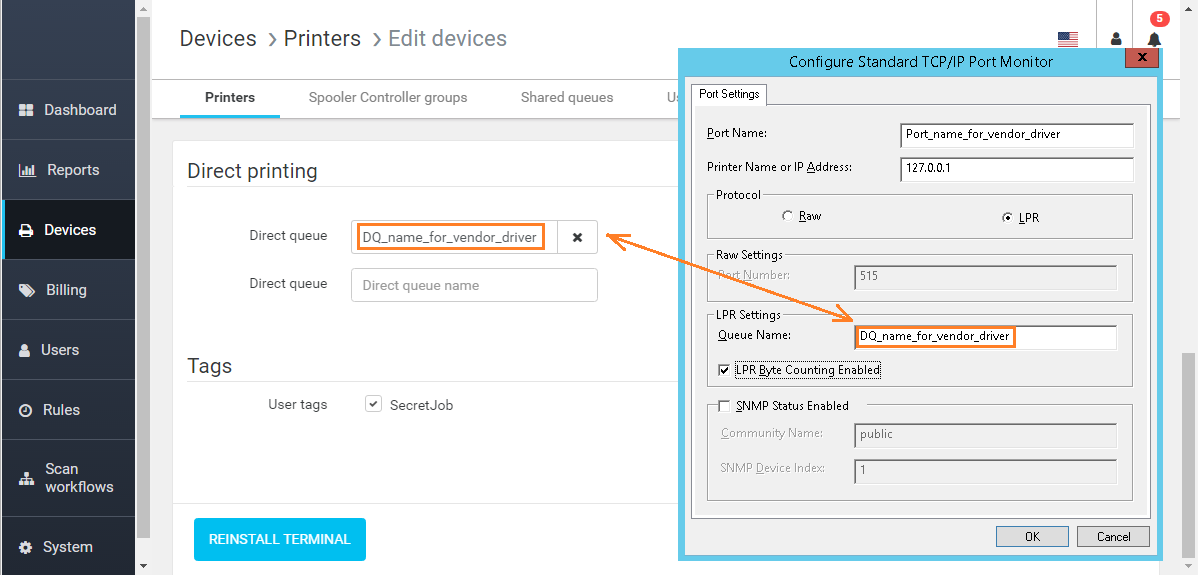
Task: Click the empty Direct queue name field
Action: coord(474,285)
